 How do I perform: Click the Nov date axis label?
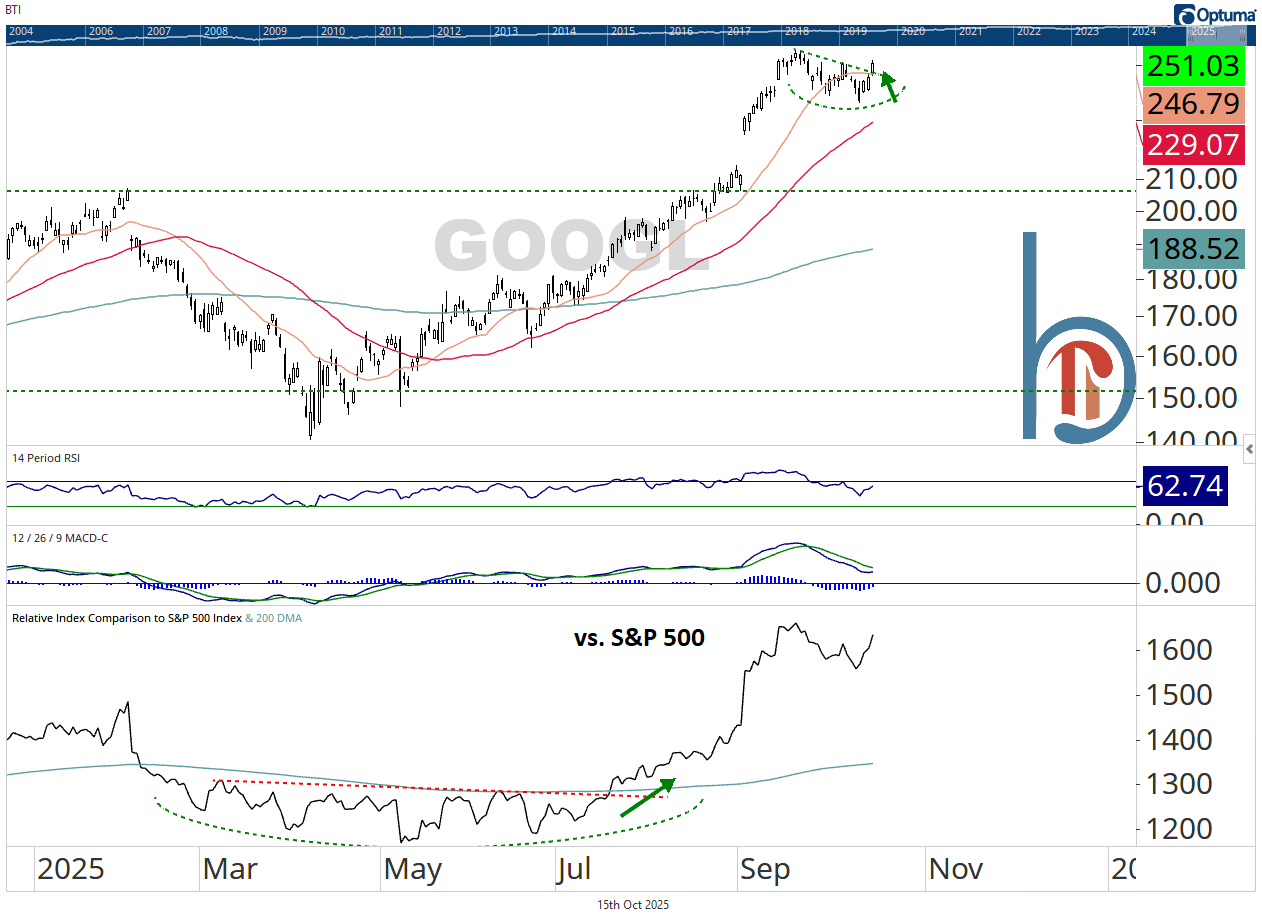coord(955,868)
